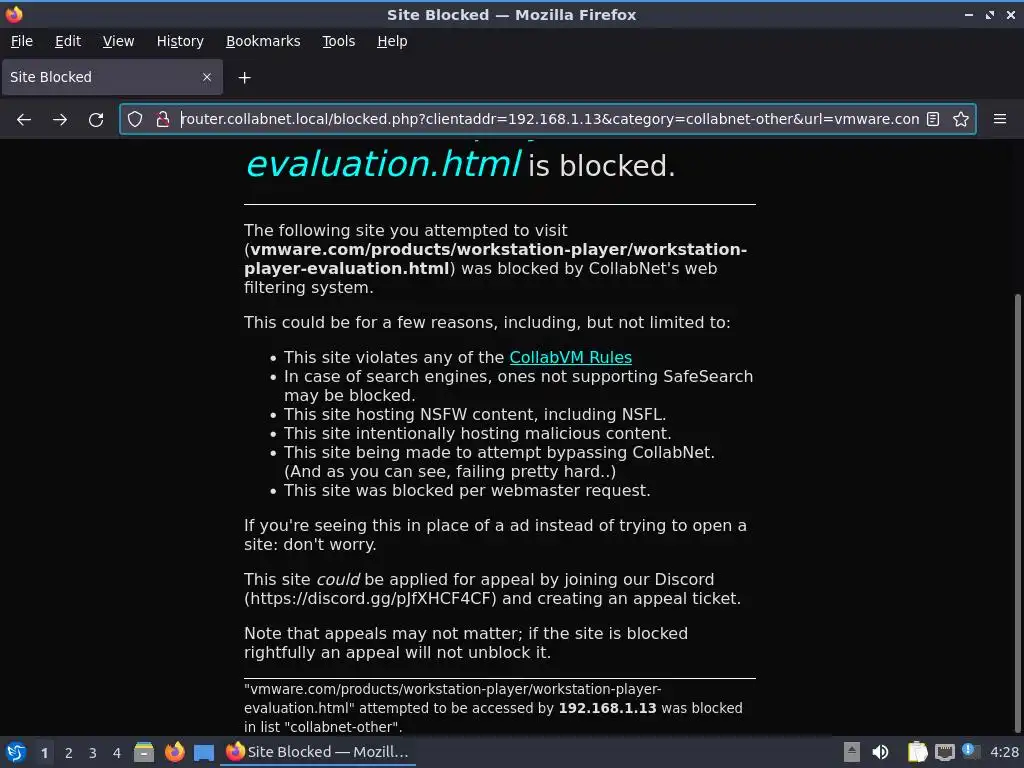The image size is (1024, 768).
Task: Minimize the Firefox window
Action: point(969,14)
